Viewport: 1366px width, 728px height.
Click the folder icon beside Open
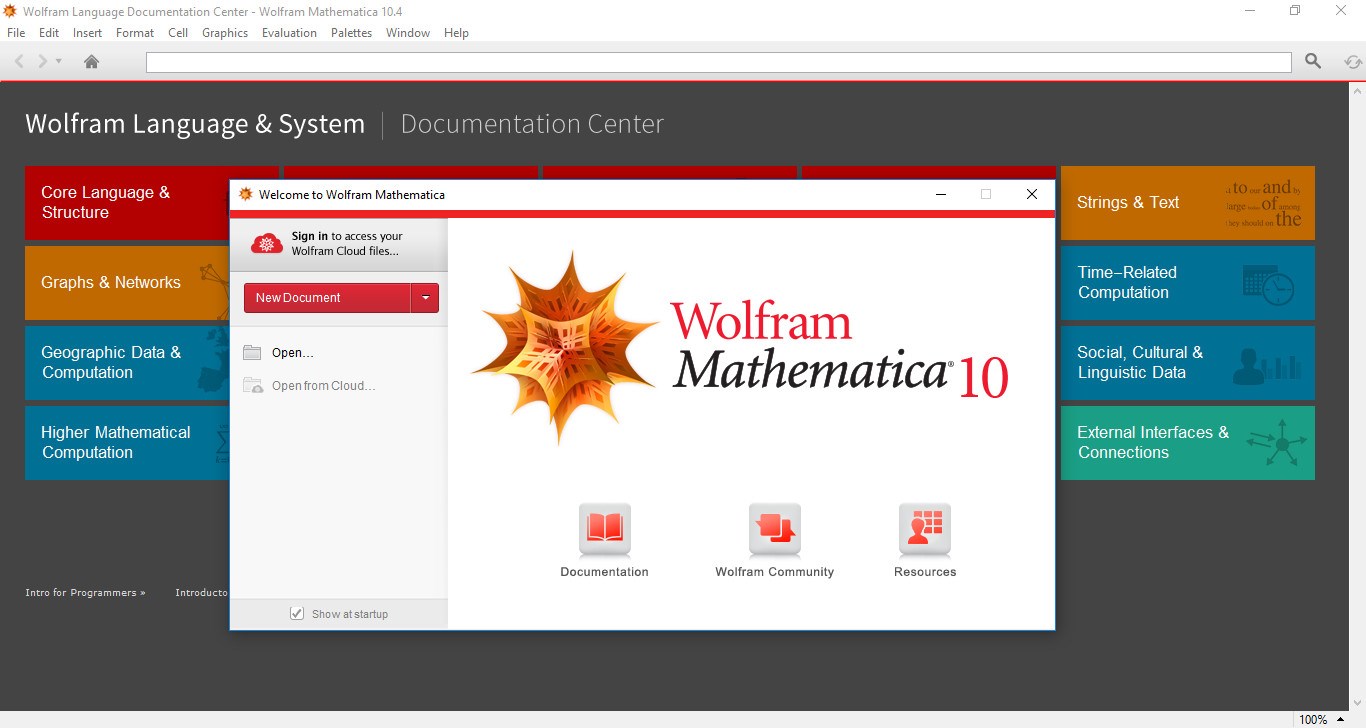tap(253, 353)
